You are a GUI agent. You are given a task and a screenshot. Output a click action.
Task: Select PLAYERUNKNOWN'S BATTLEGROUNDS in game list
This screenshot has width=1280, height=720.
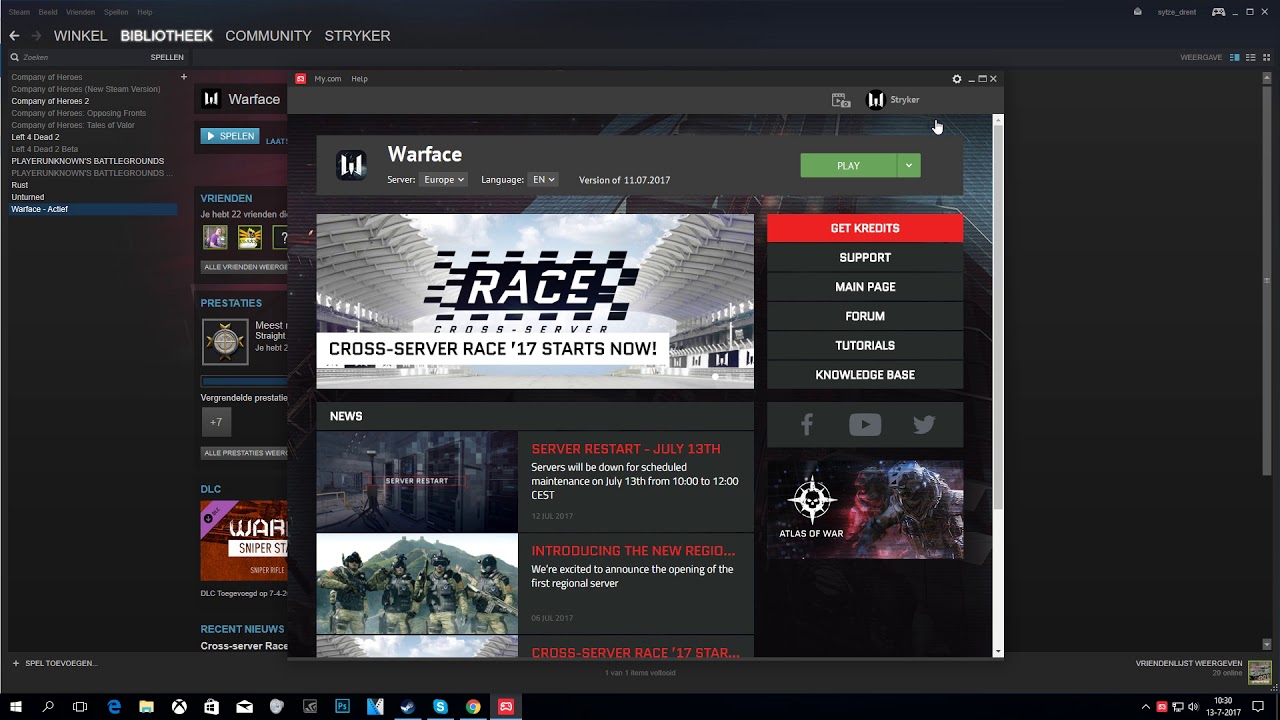click(x=88, y=161)
